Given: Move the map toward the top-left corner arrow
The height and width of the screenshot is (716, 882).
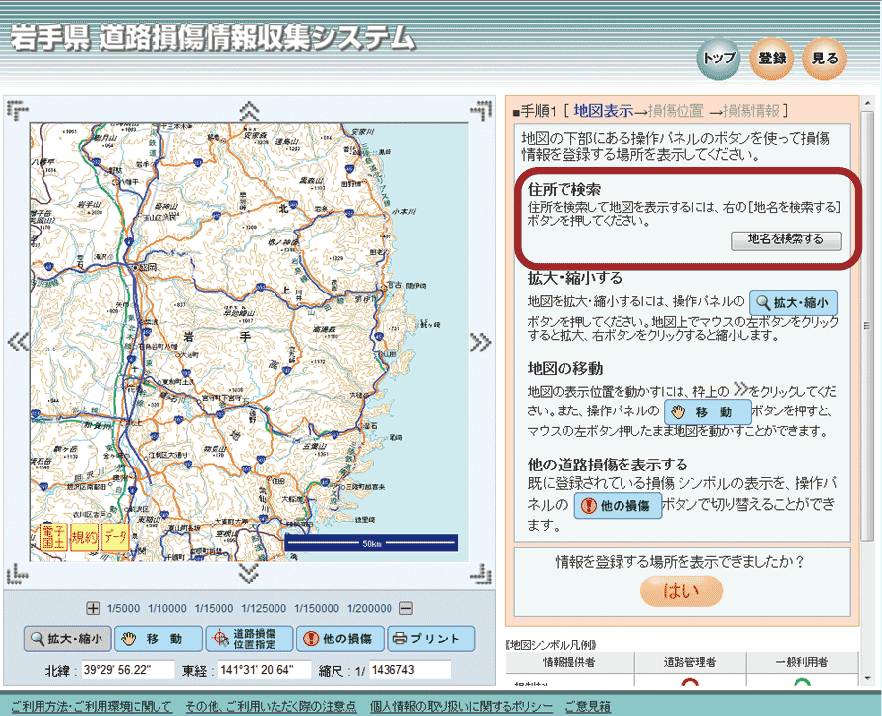Looking at the screenshot, I should 18,111.
